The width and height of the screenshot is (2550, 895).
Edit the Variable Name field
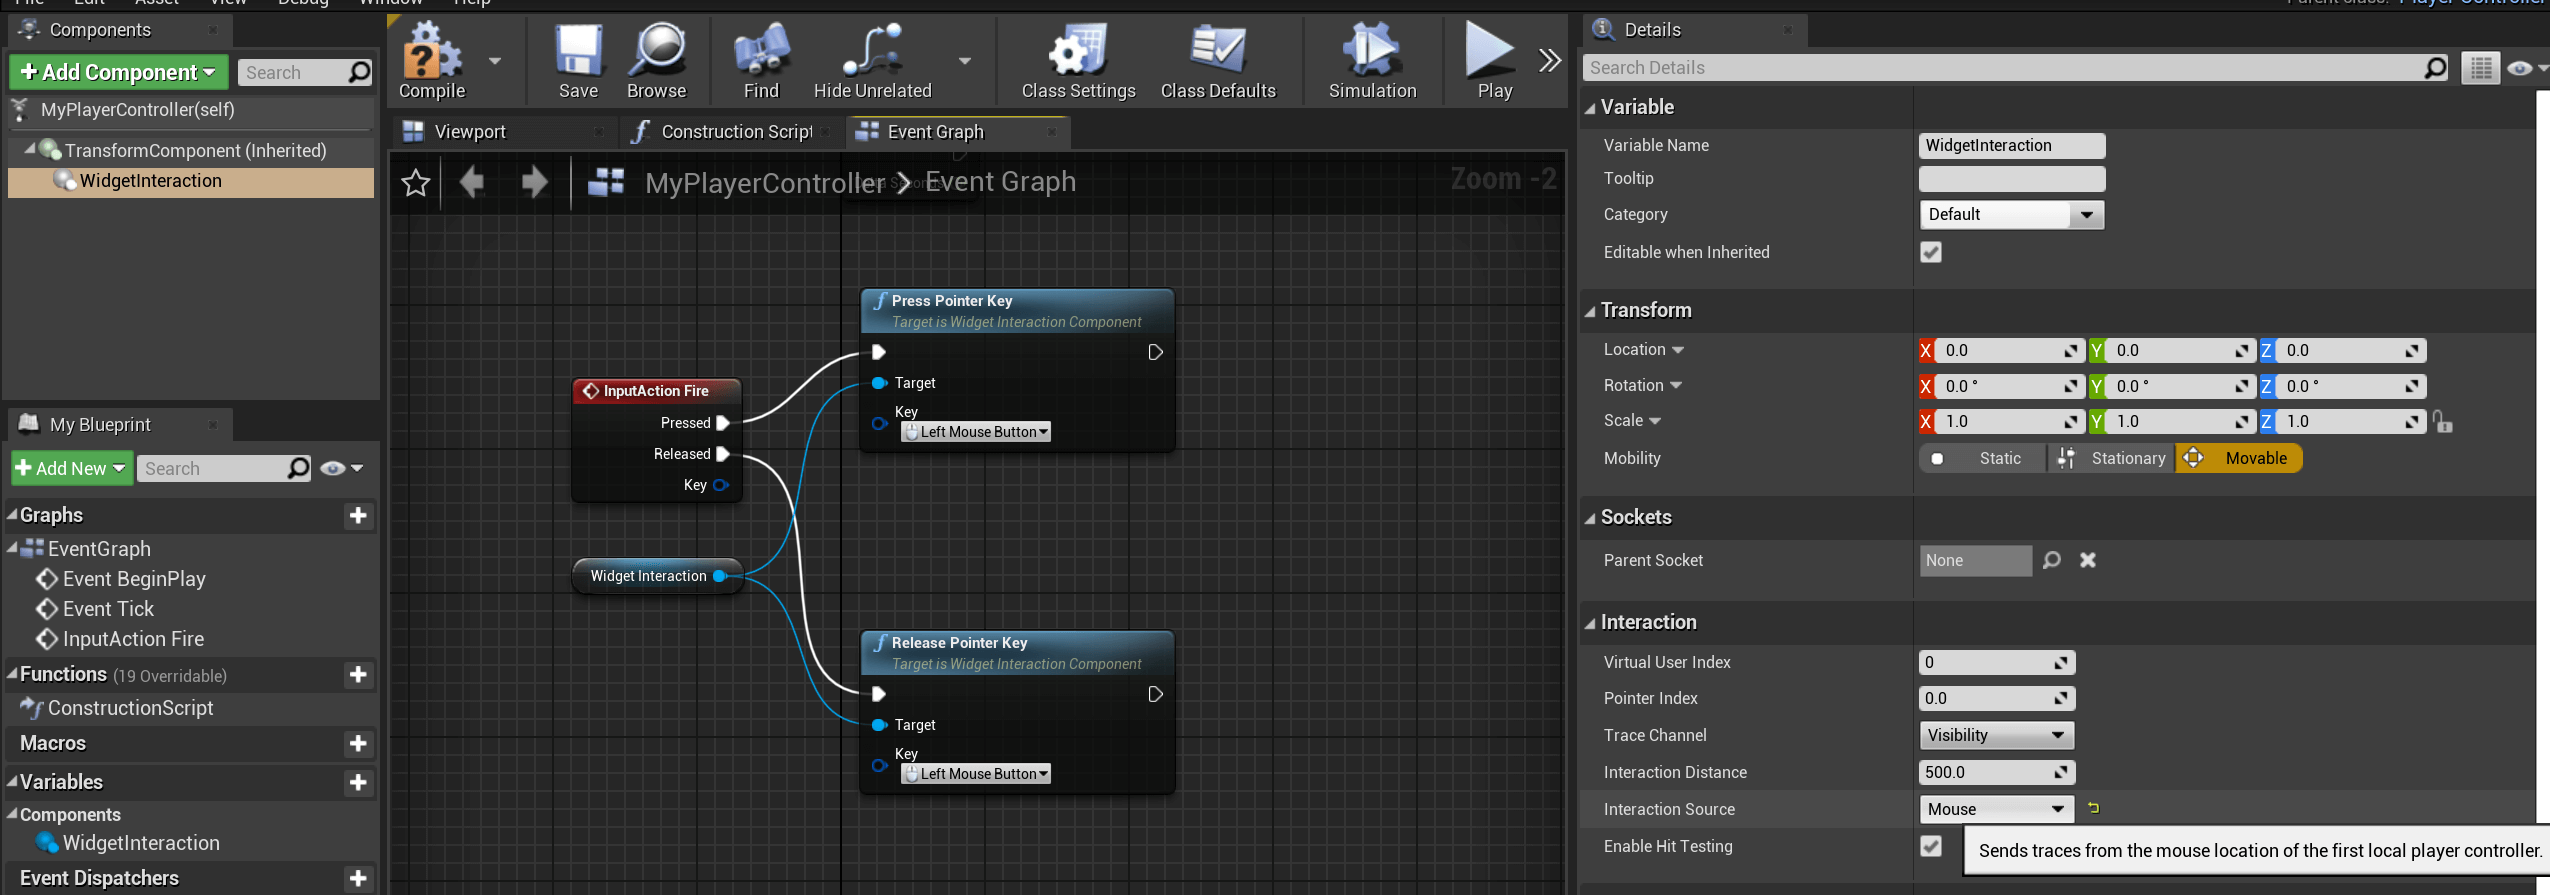2011,146
